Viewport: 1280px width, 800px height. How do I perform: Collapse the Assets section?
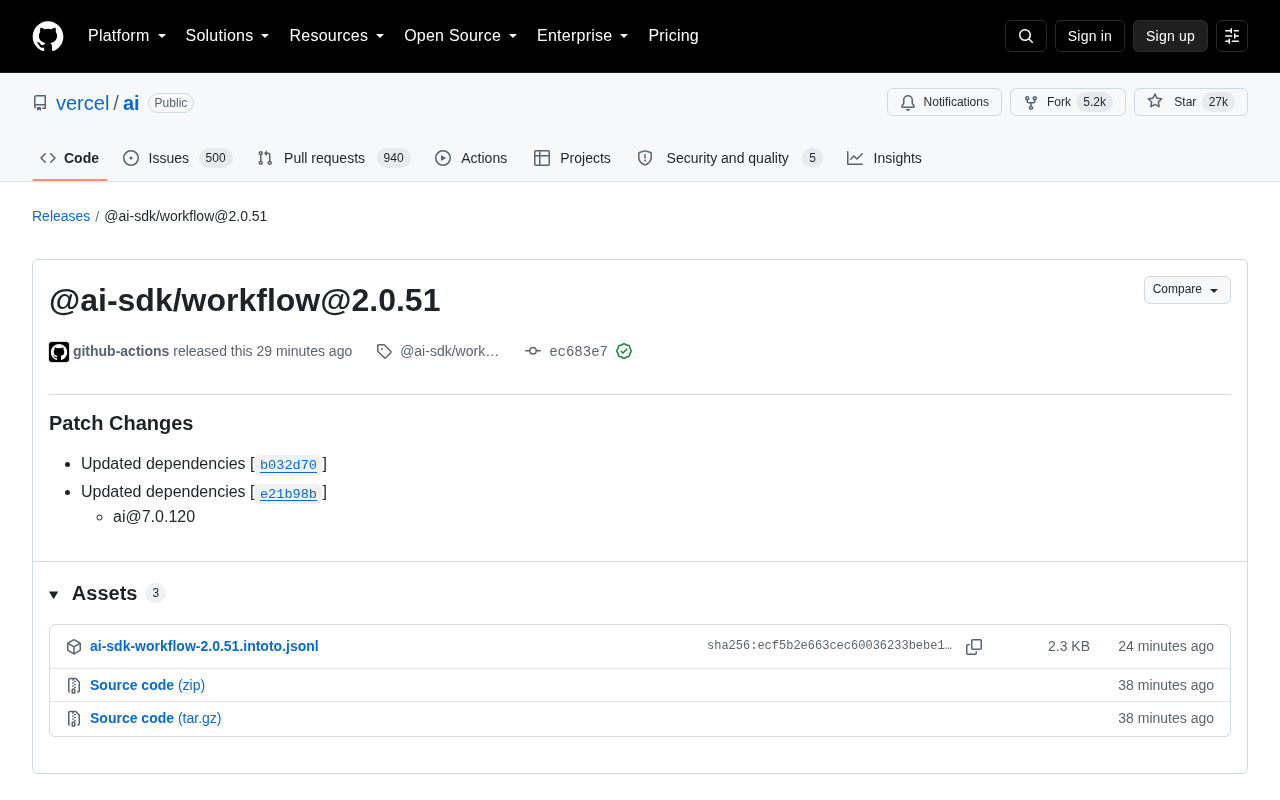click(107, 593)
